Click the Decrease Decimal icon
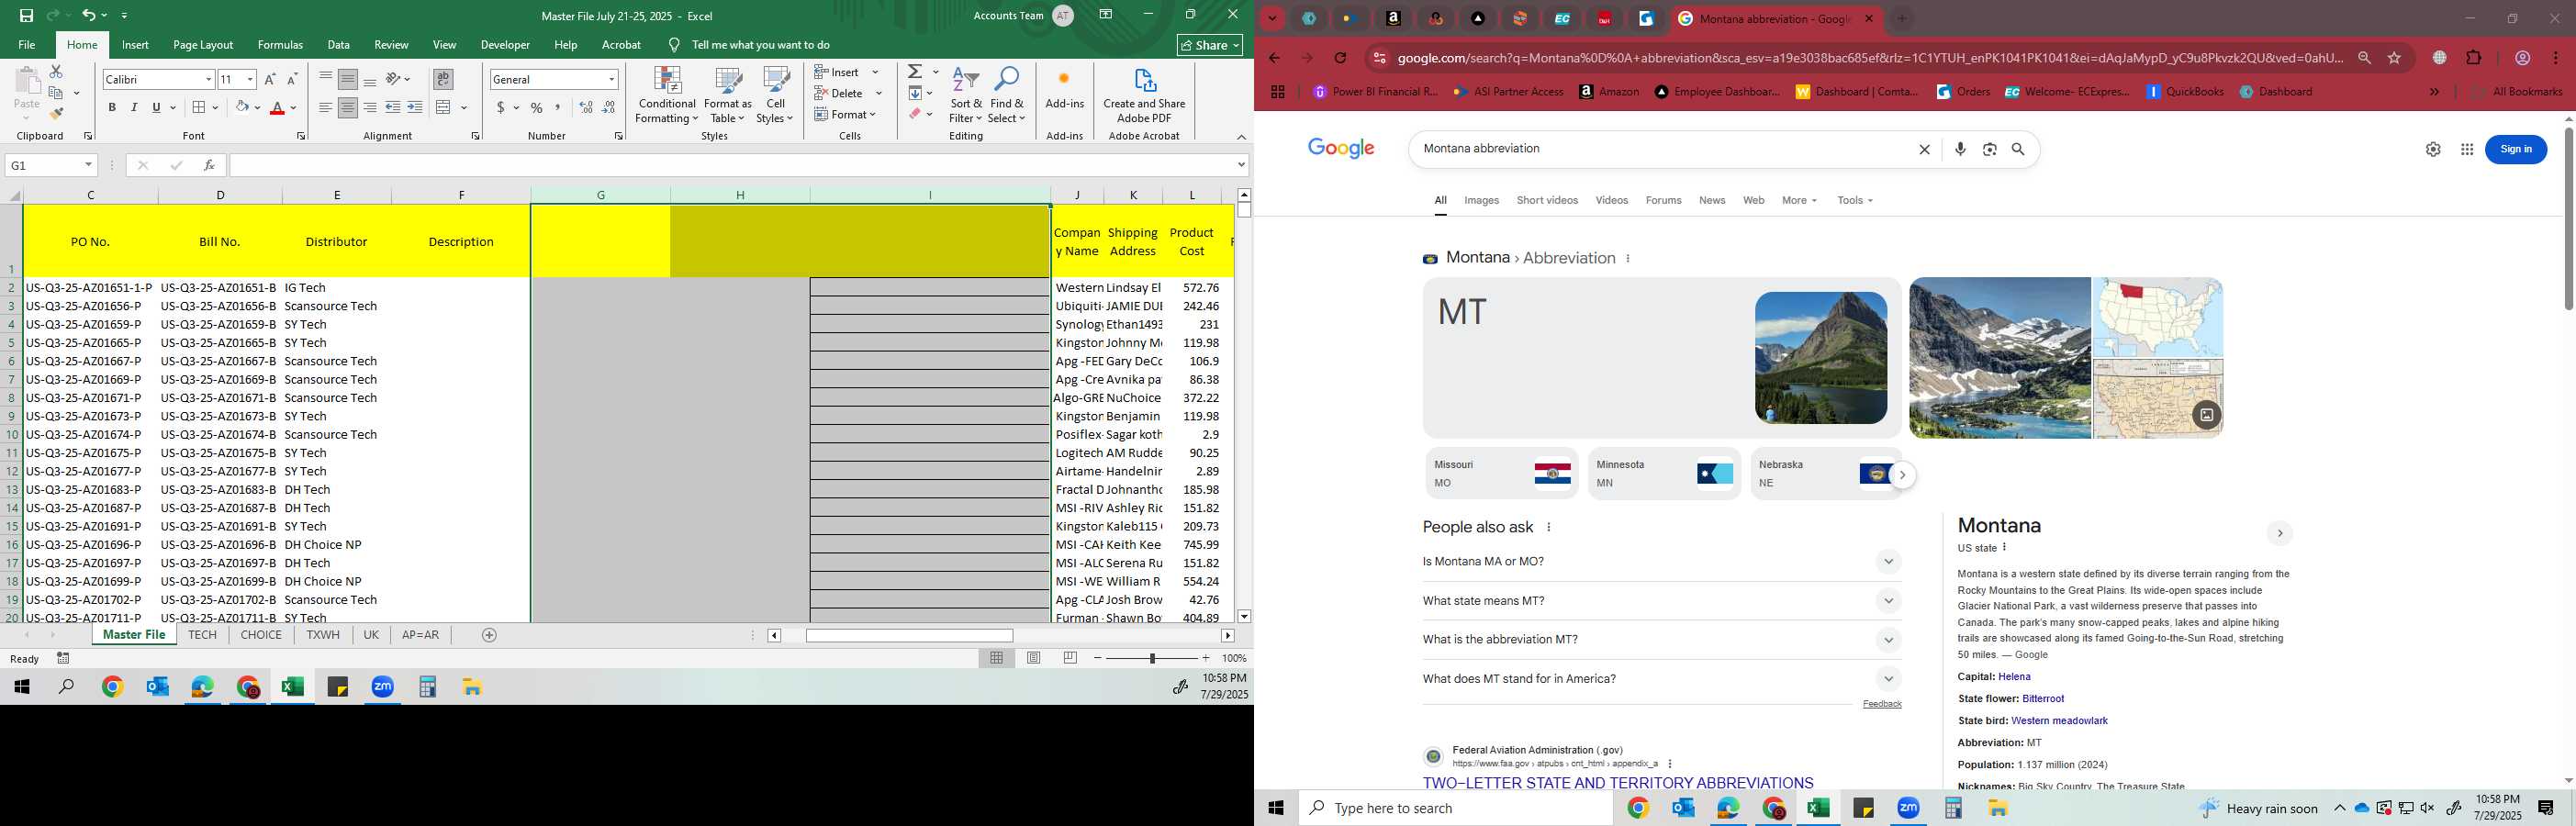The width and height of the screenshot is (2576, 826). 609,107
